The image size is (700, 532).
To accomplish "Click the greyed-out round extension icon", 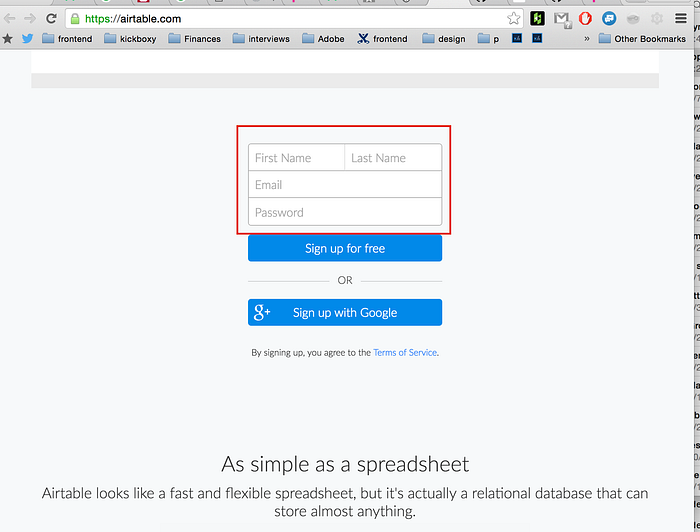I will click(633, 19).
